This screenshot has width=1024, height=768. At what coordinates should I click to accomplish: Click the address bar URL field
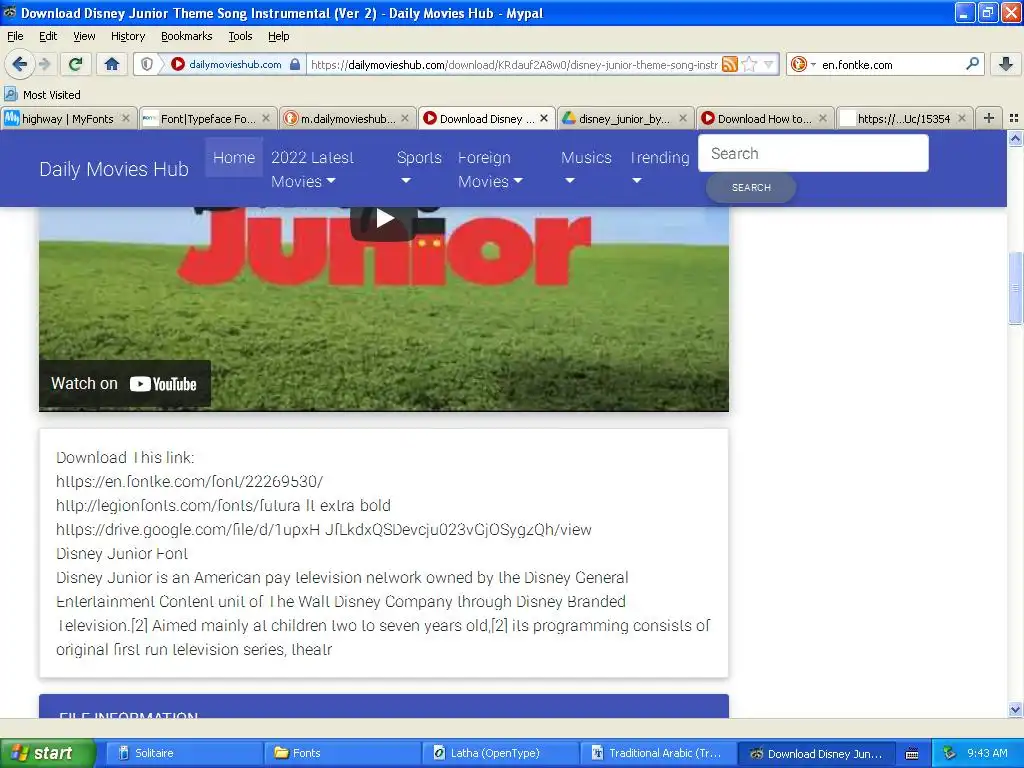(x=514, y=65)
